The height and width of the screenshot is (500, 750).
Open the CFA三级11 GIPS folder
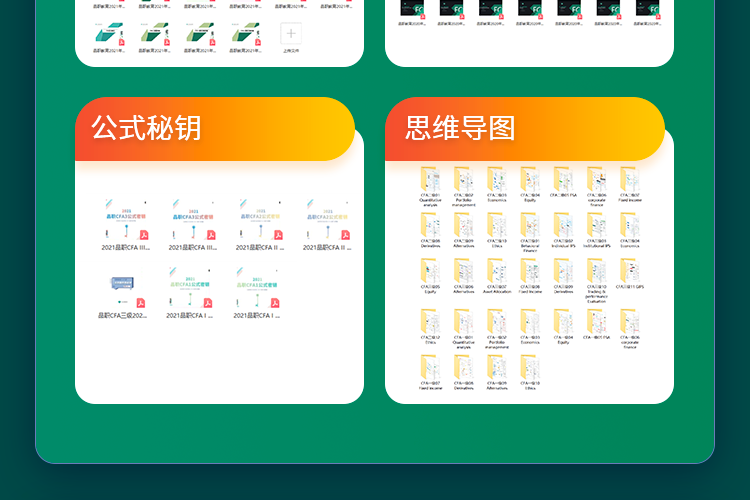(630, 274)
